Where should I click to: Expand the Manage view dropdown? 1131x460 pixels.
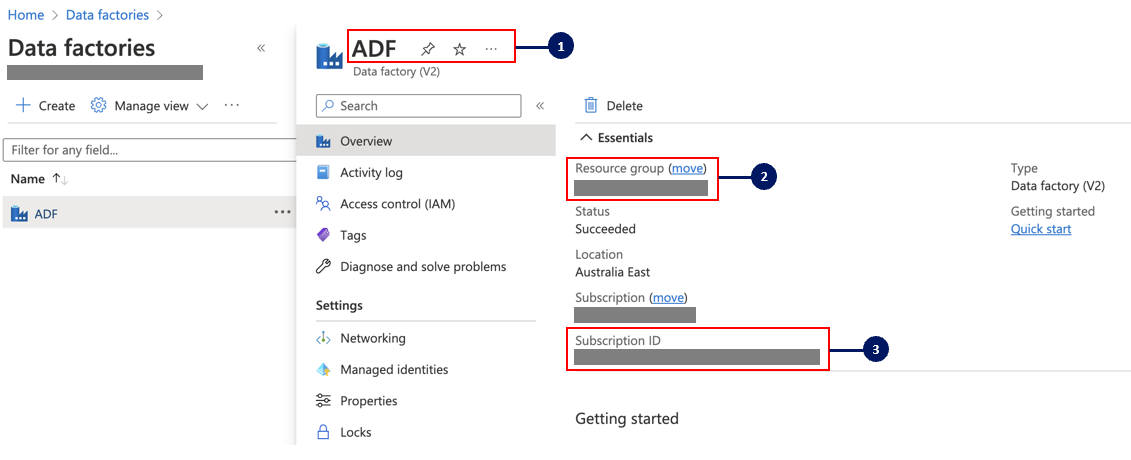pyautogui.click(x=150, y=105)
